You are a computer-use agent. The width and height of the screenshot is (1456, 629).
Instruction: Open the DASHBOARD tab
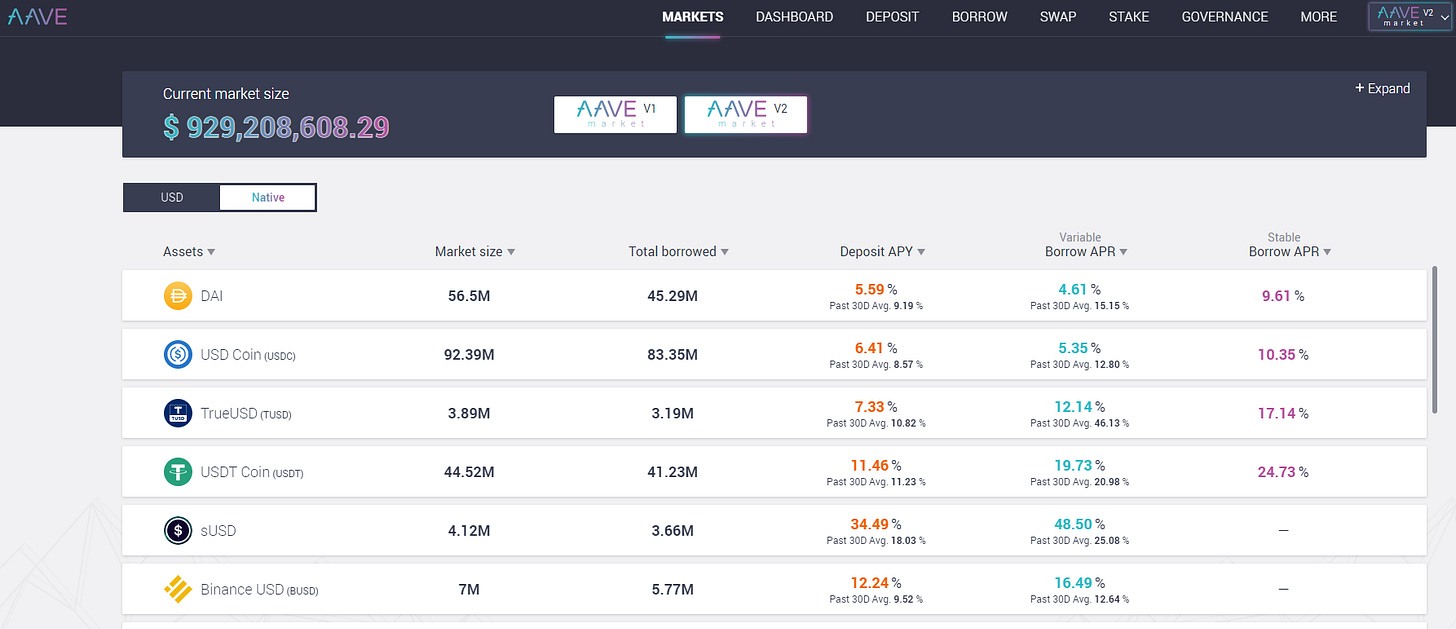794,17
